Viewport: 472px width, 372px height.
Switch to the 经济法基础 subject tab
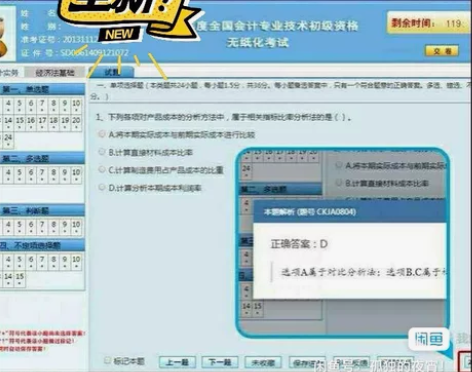tap(55, 72)
